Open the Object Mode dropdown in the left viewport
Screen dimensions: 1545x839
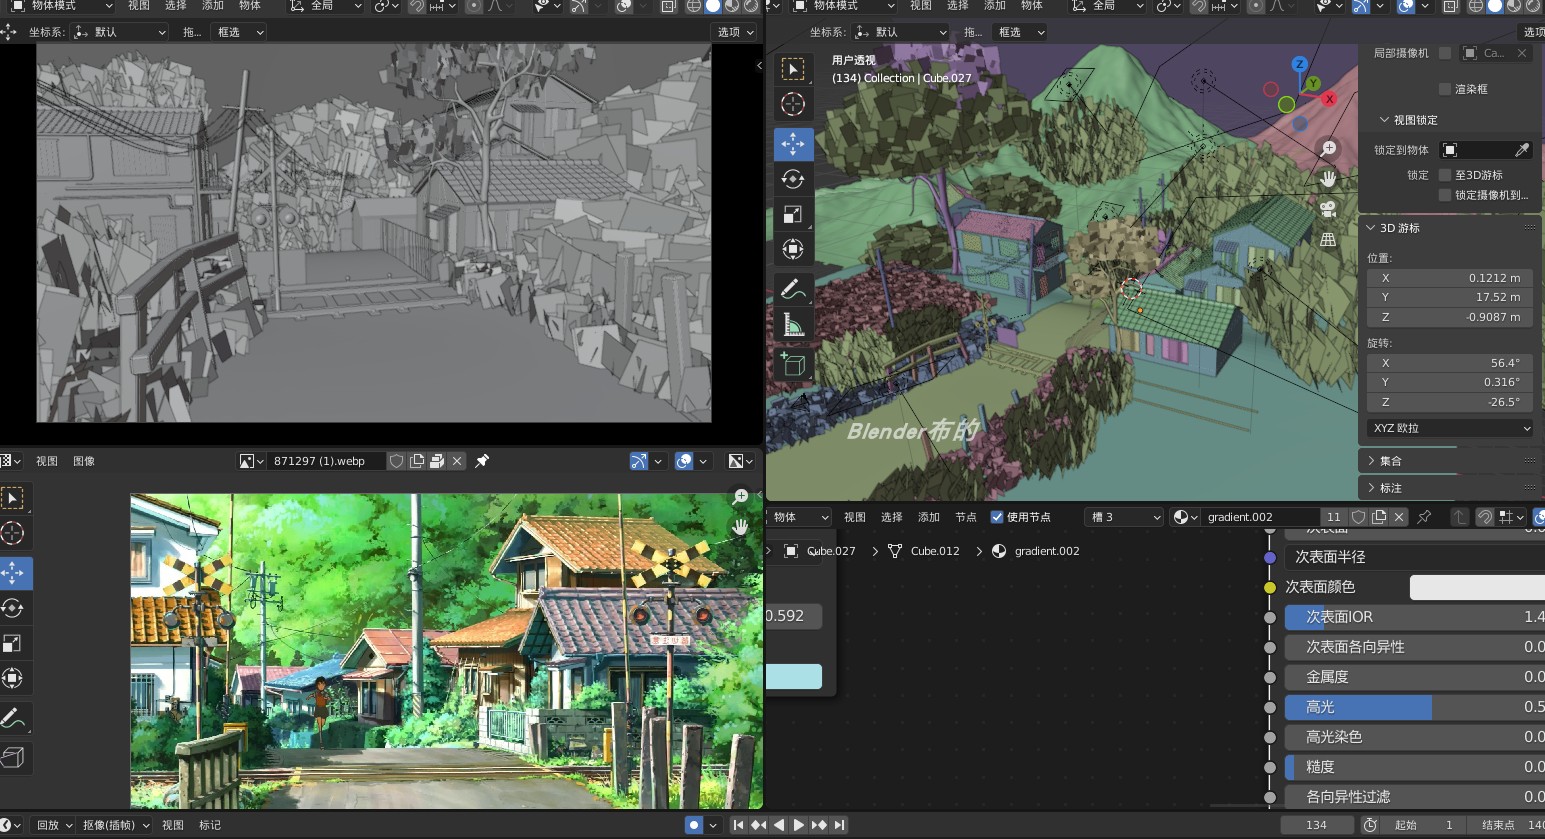coord(60,6)
